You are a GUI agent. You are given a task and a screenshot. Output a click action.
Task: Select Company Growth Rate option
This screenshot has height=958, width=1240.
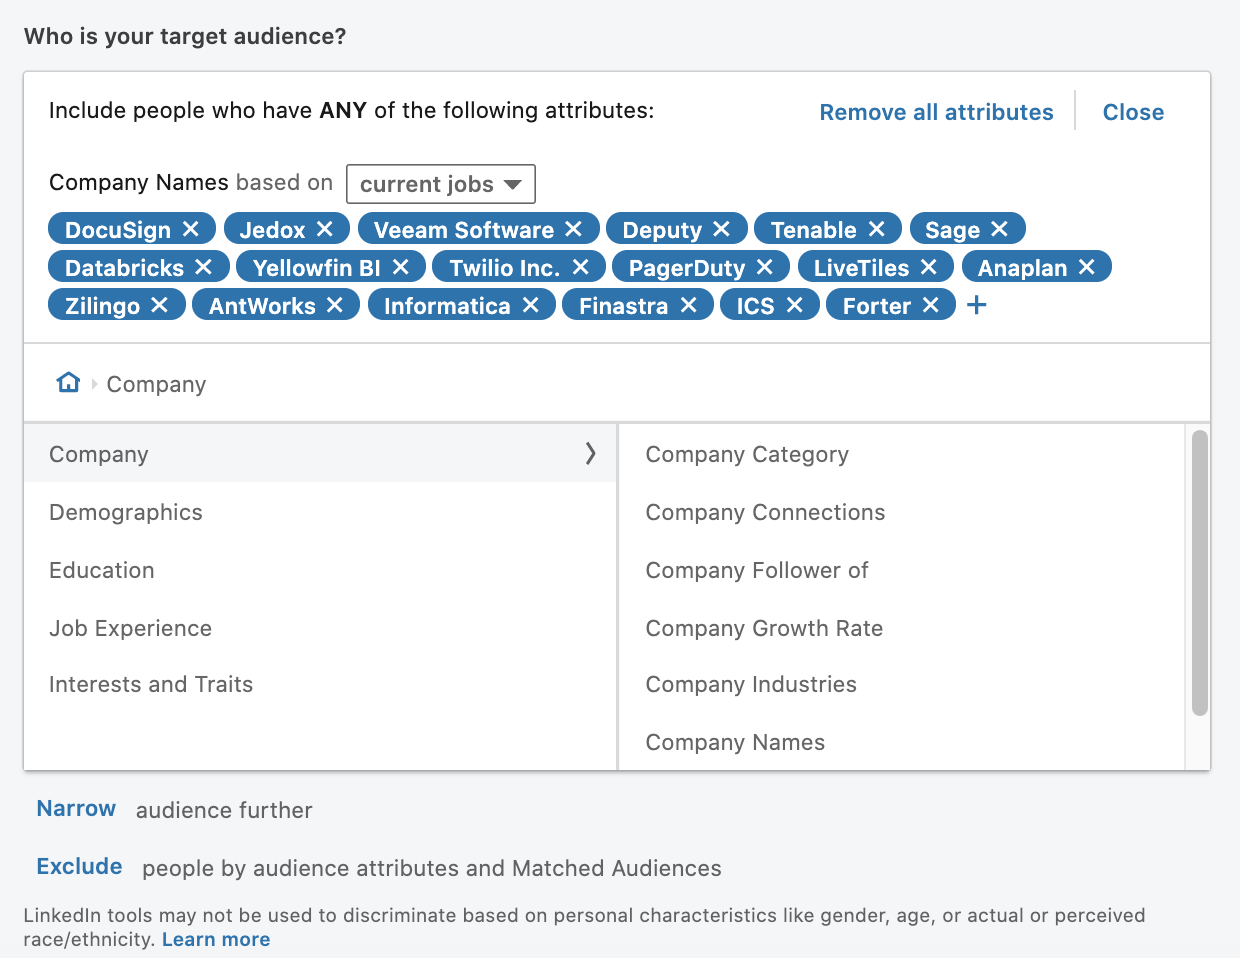pyautogui.click(x=764, y=628)
